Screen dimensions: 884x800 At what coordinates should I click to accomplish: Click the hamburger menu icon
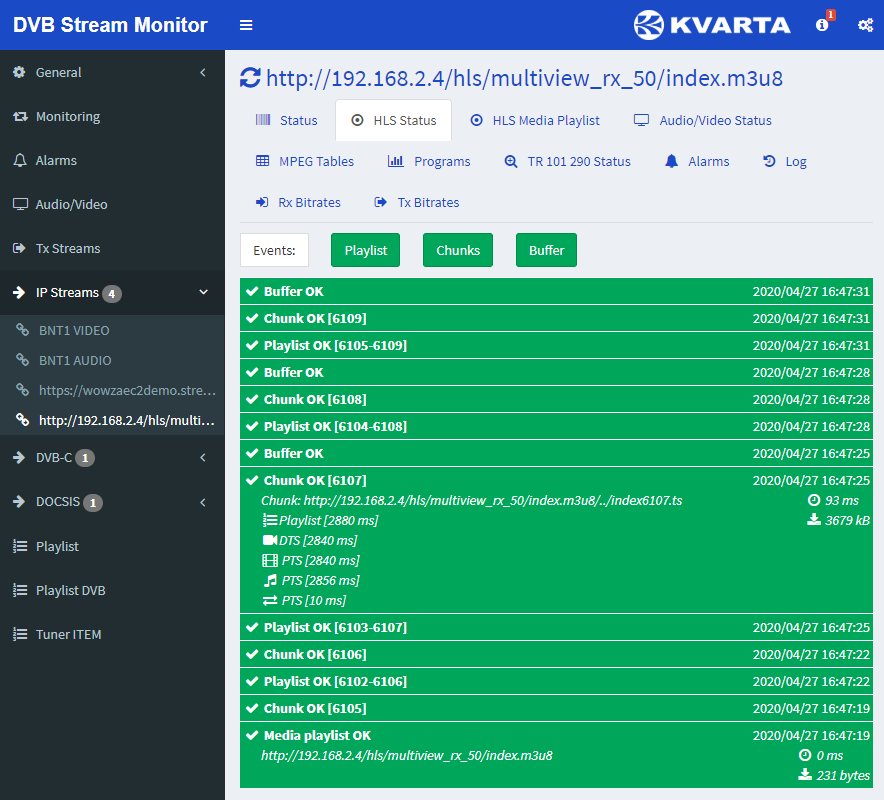point(246,25)
